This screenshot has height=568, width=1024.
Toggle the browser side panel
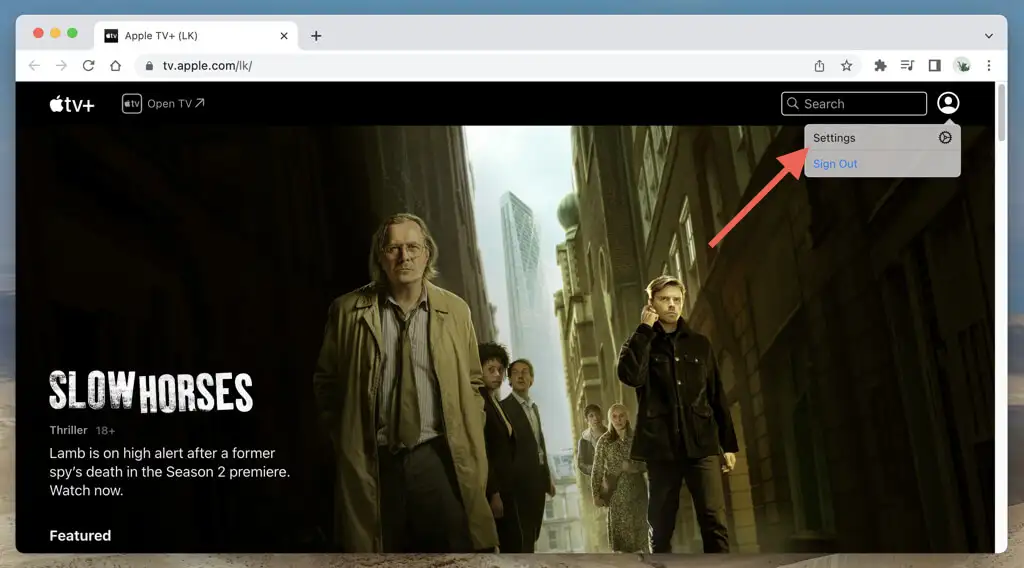point(935,65)
